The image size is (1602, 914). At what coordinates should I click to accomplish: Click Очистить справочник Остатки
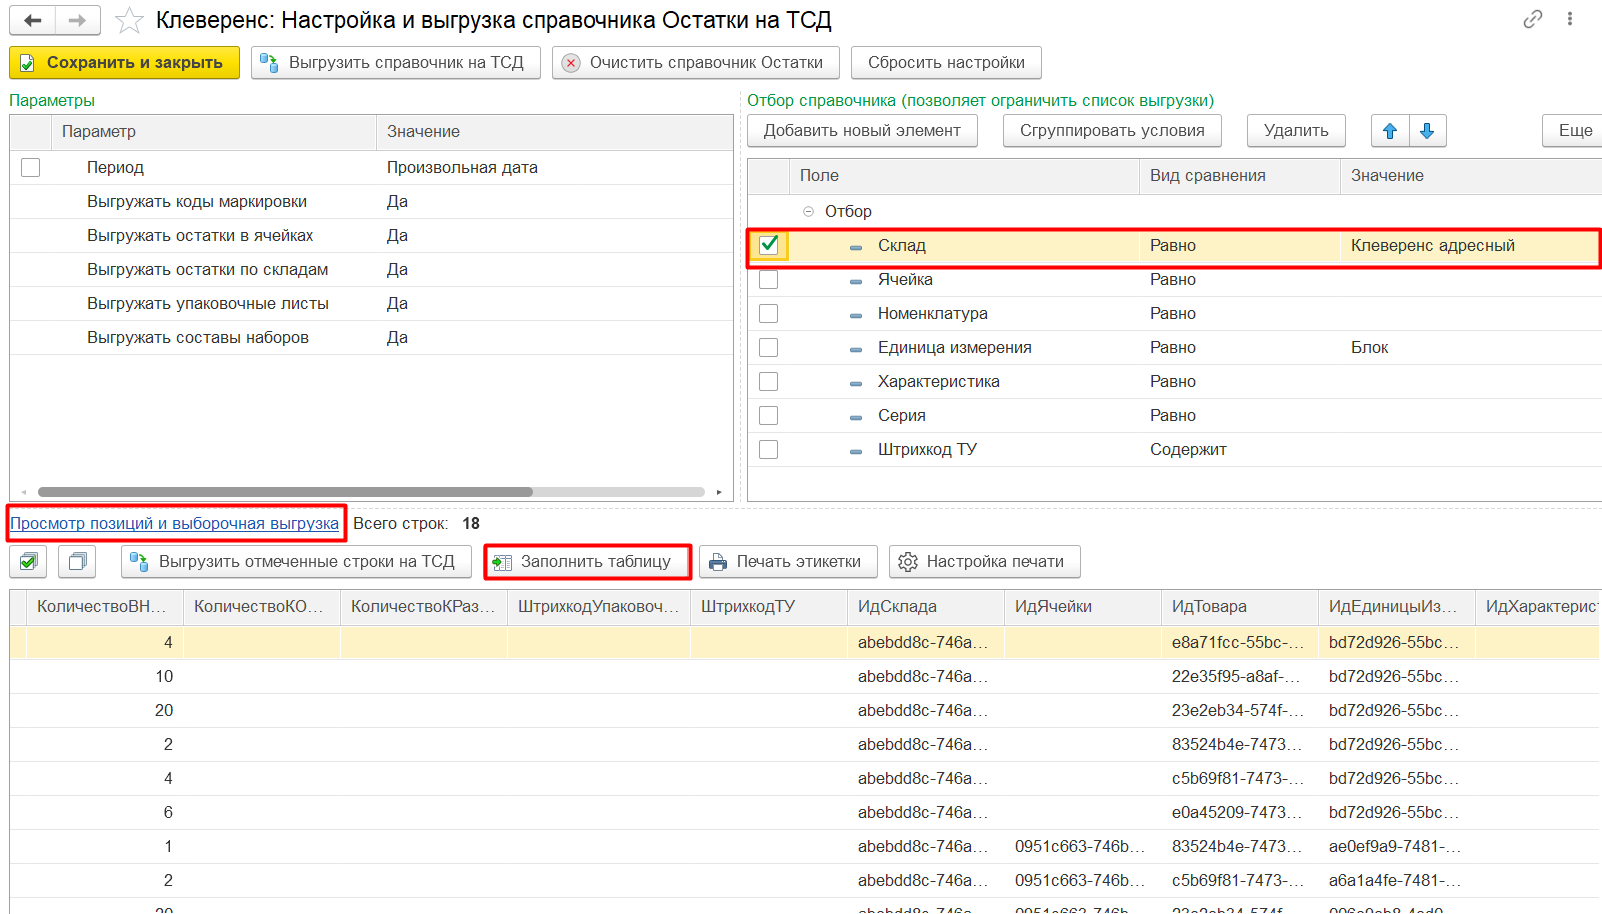pyautogui.click(x=696, y=62)
